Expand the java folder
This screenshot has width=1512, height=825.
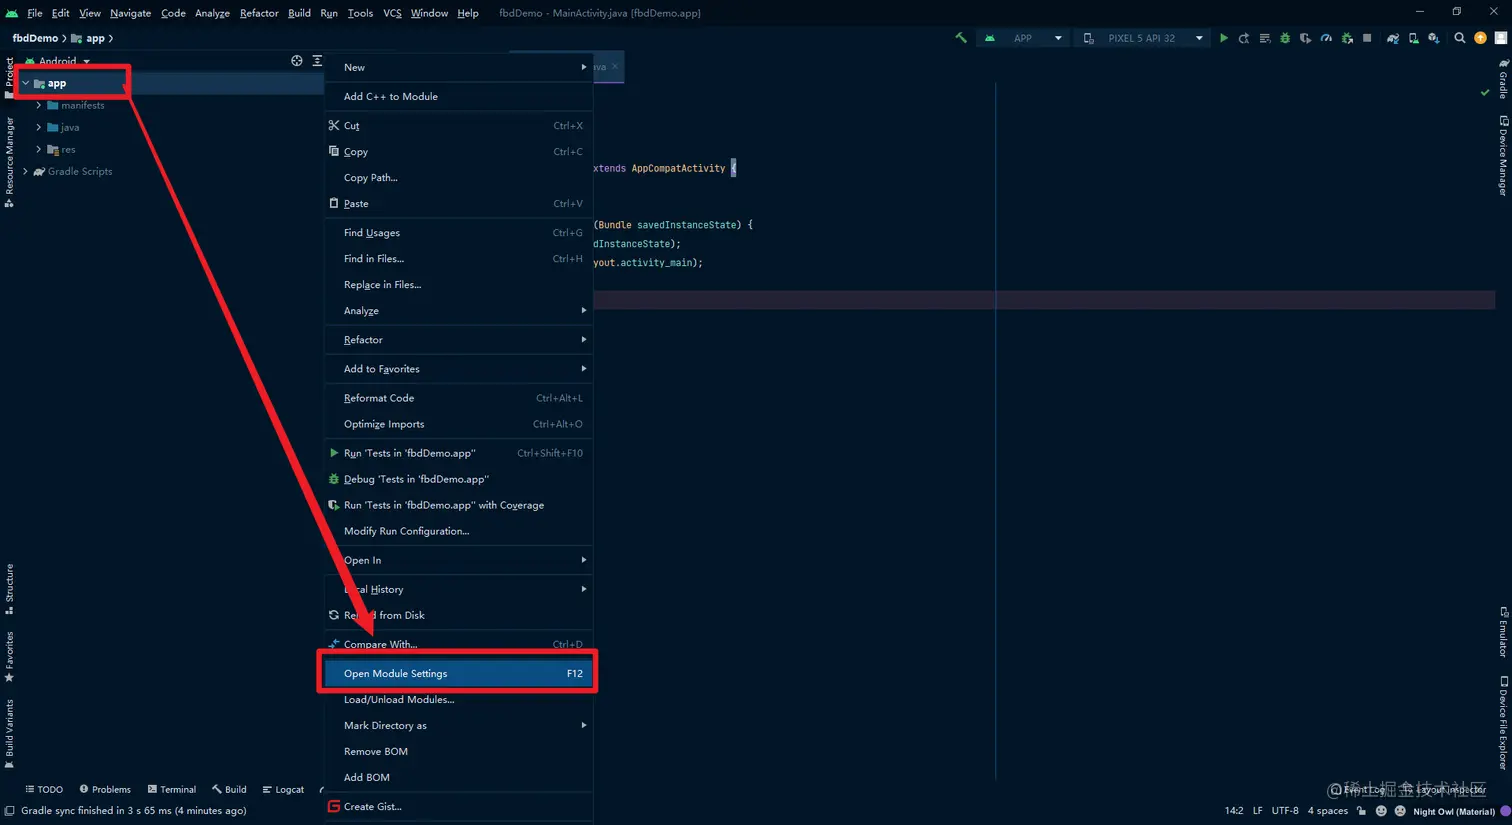point(39,127)
